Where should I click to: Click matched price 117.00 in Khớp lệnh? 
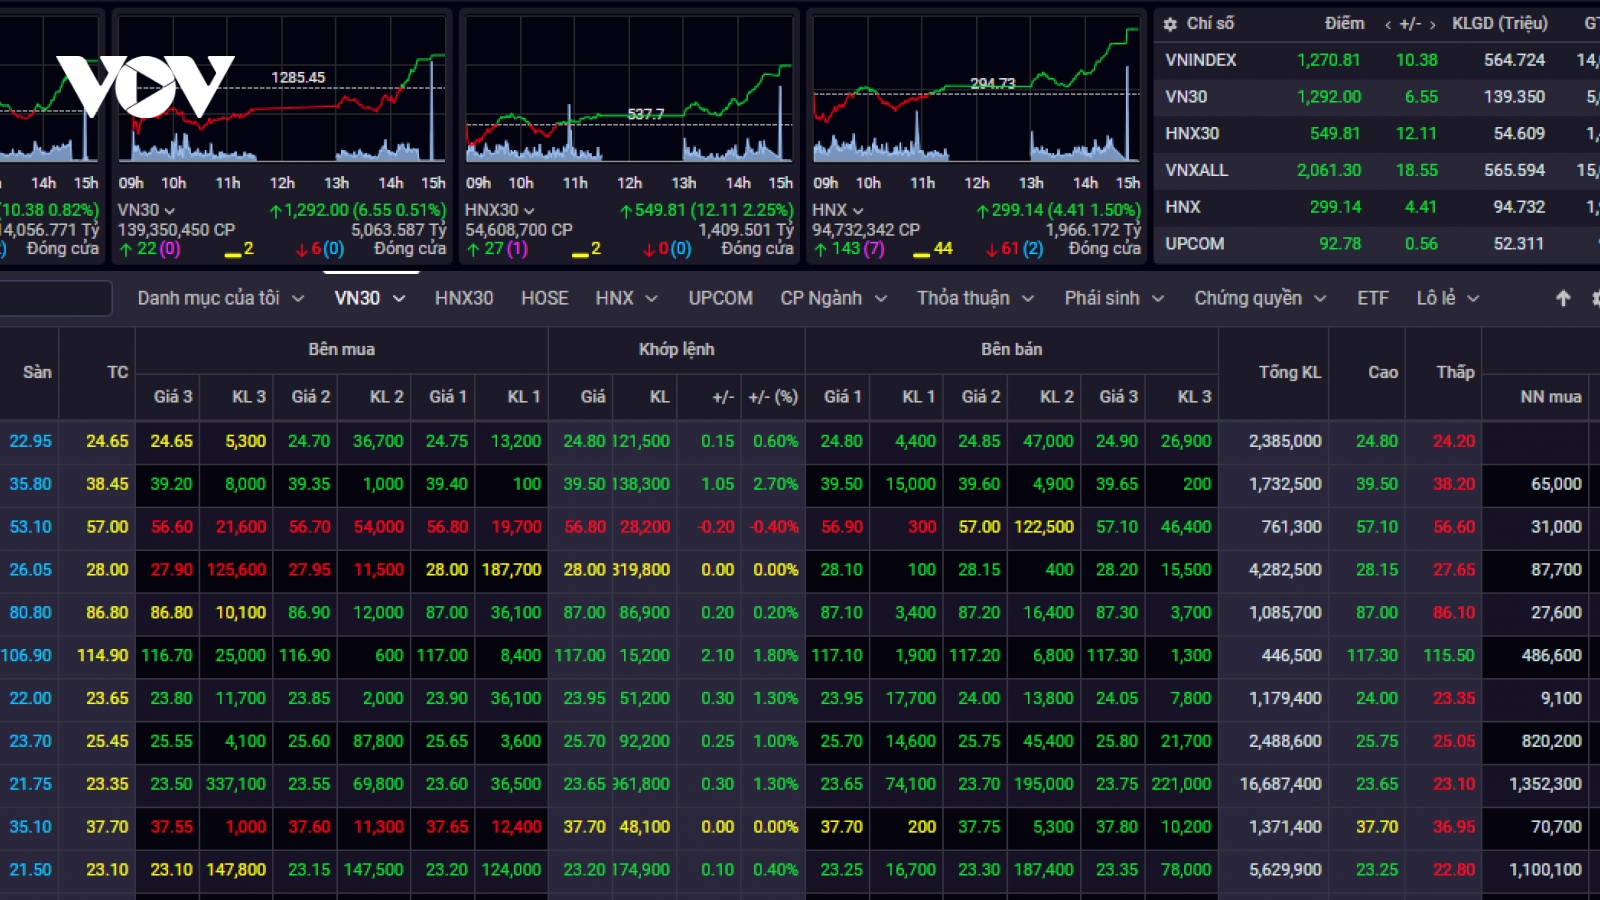click(580, 655)
